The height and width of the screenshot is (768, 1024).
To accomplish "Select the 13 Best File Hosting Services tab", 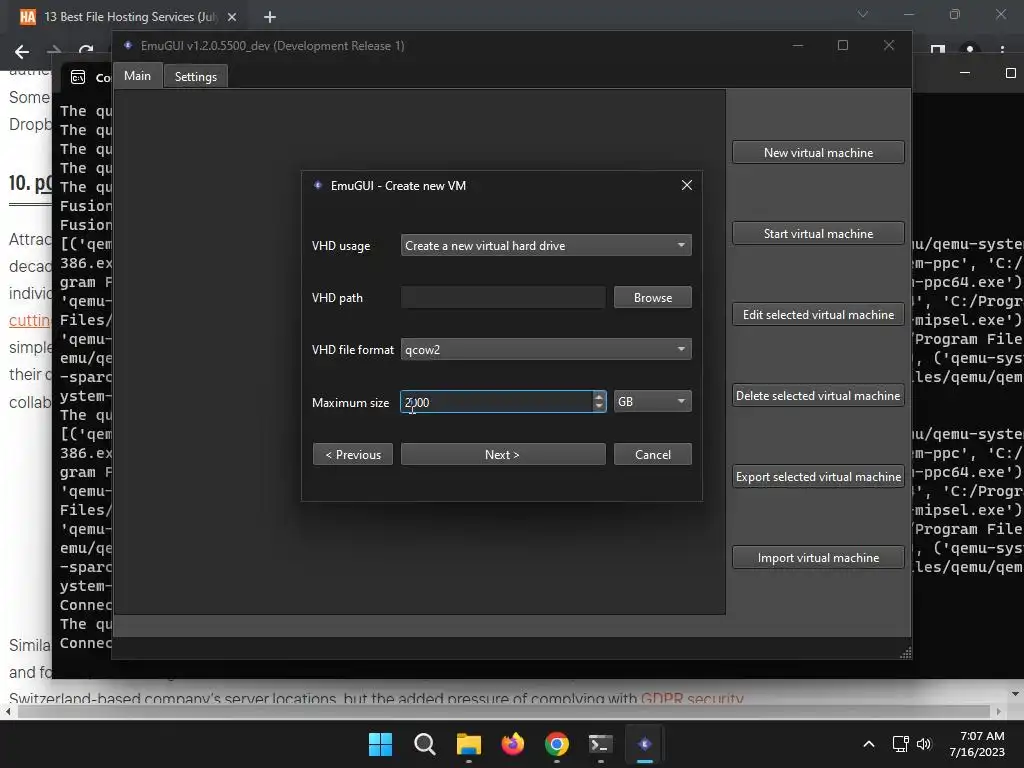I will pos(128,17).
